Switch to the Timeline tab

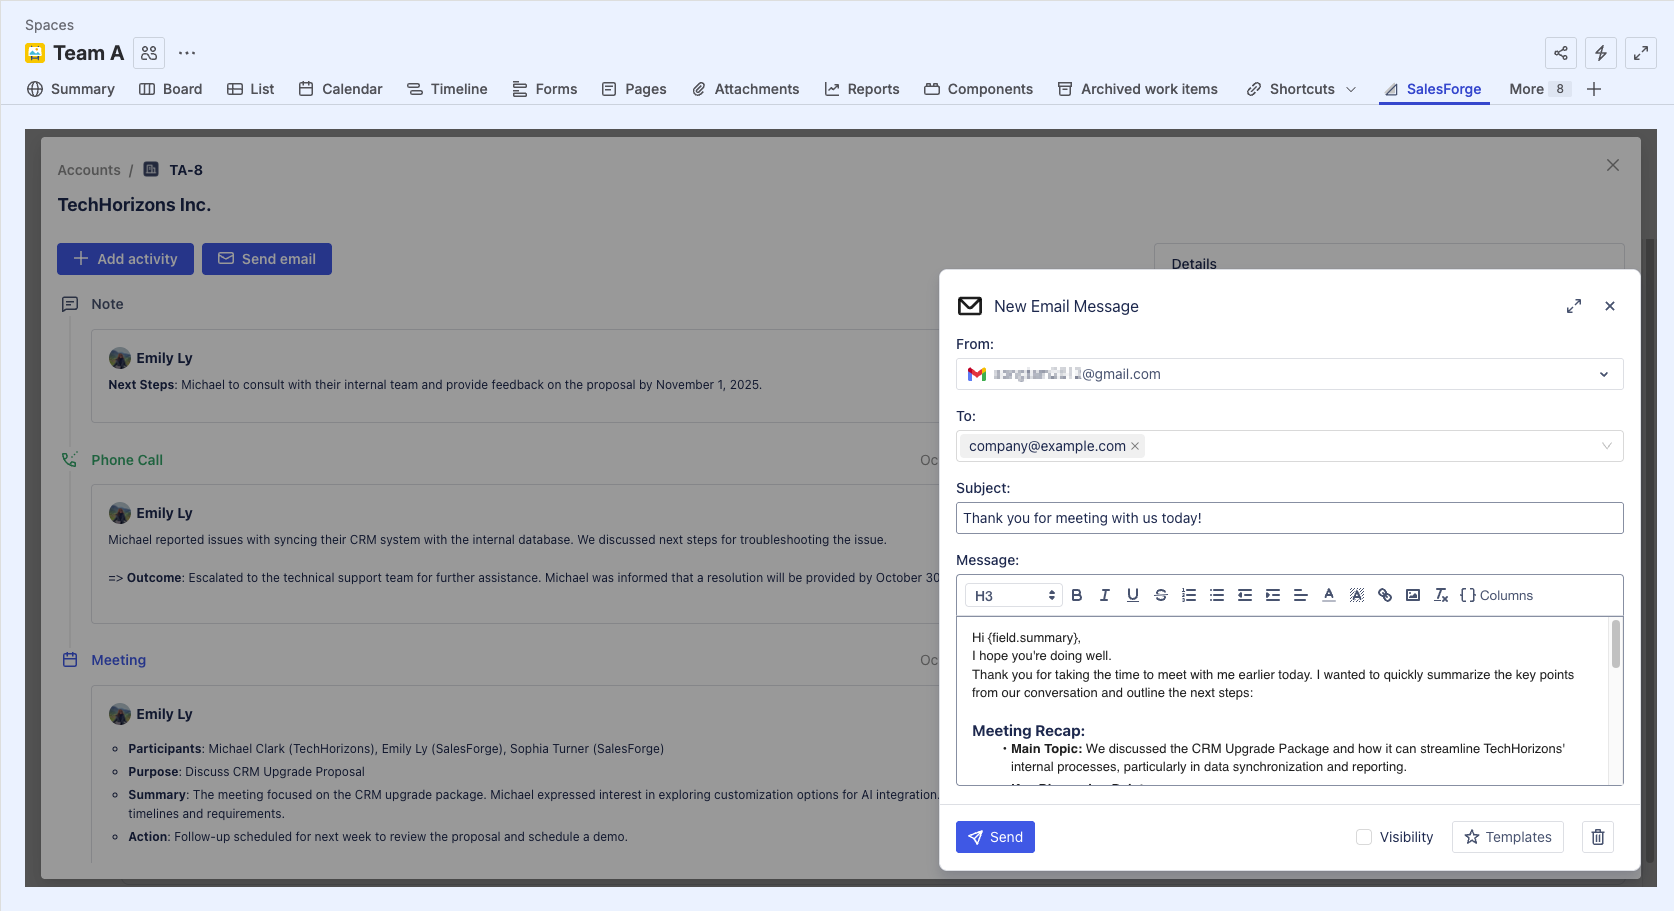(x=447, y=89)
